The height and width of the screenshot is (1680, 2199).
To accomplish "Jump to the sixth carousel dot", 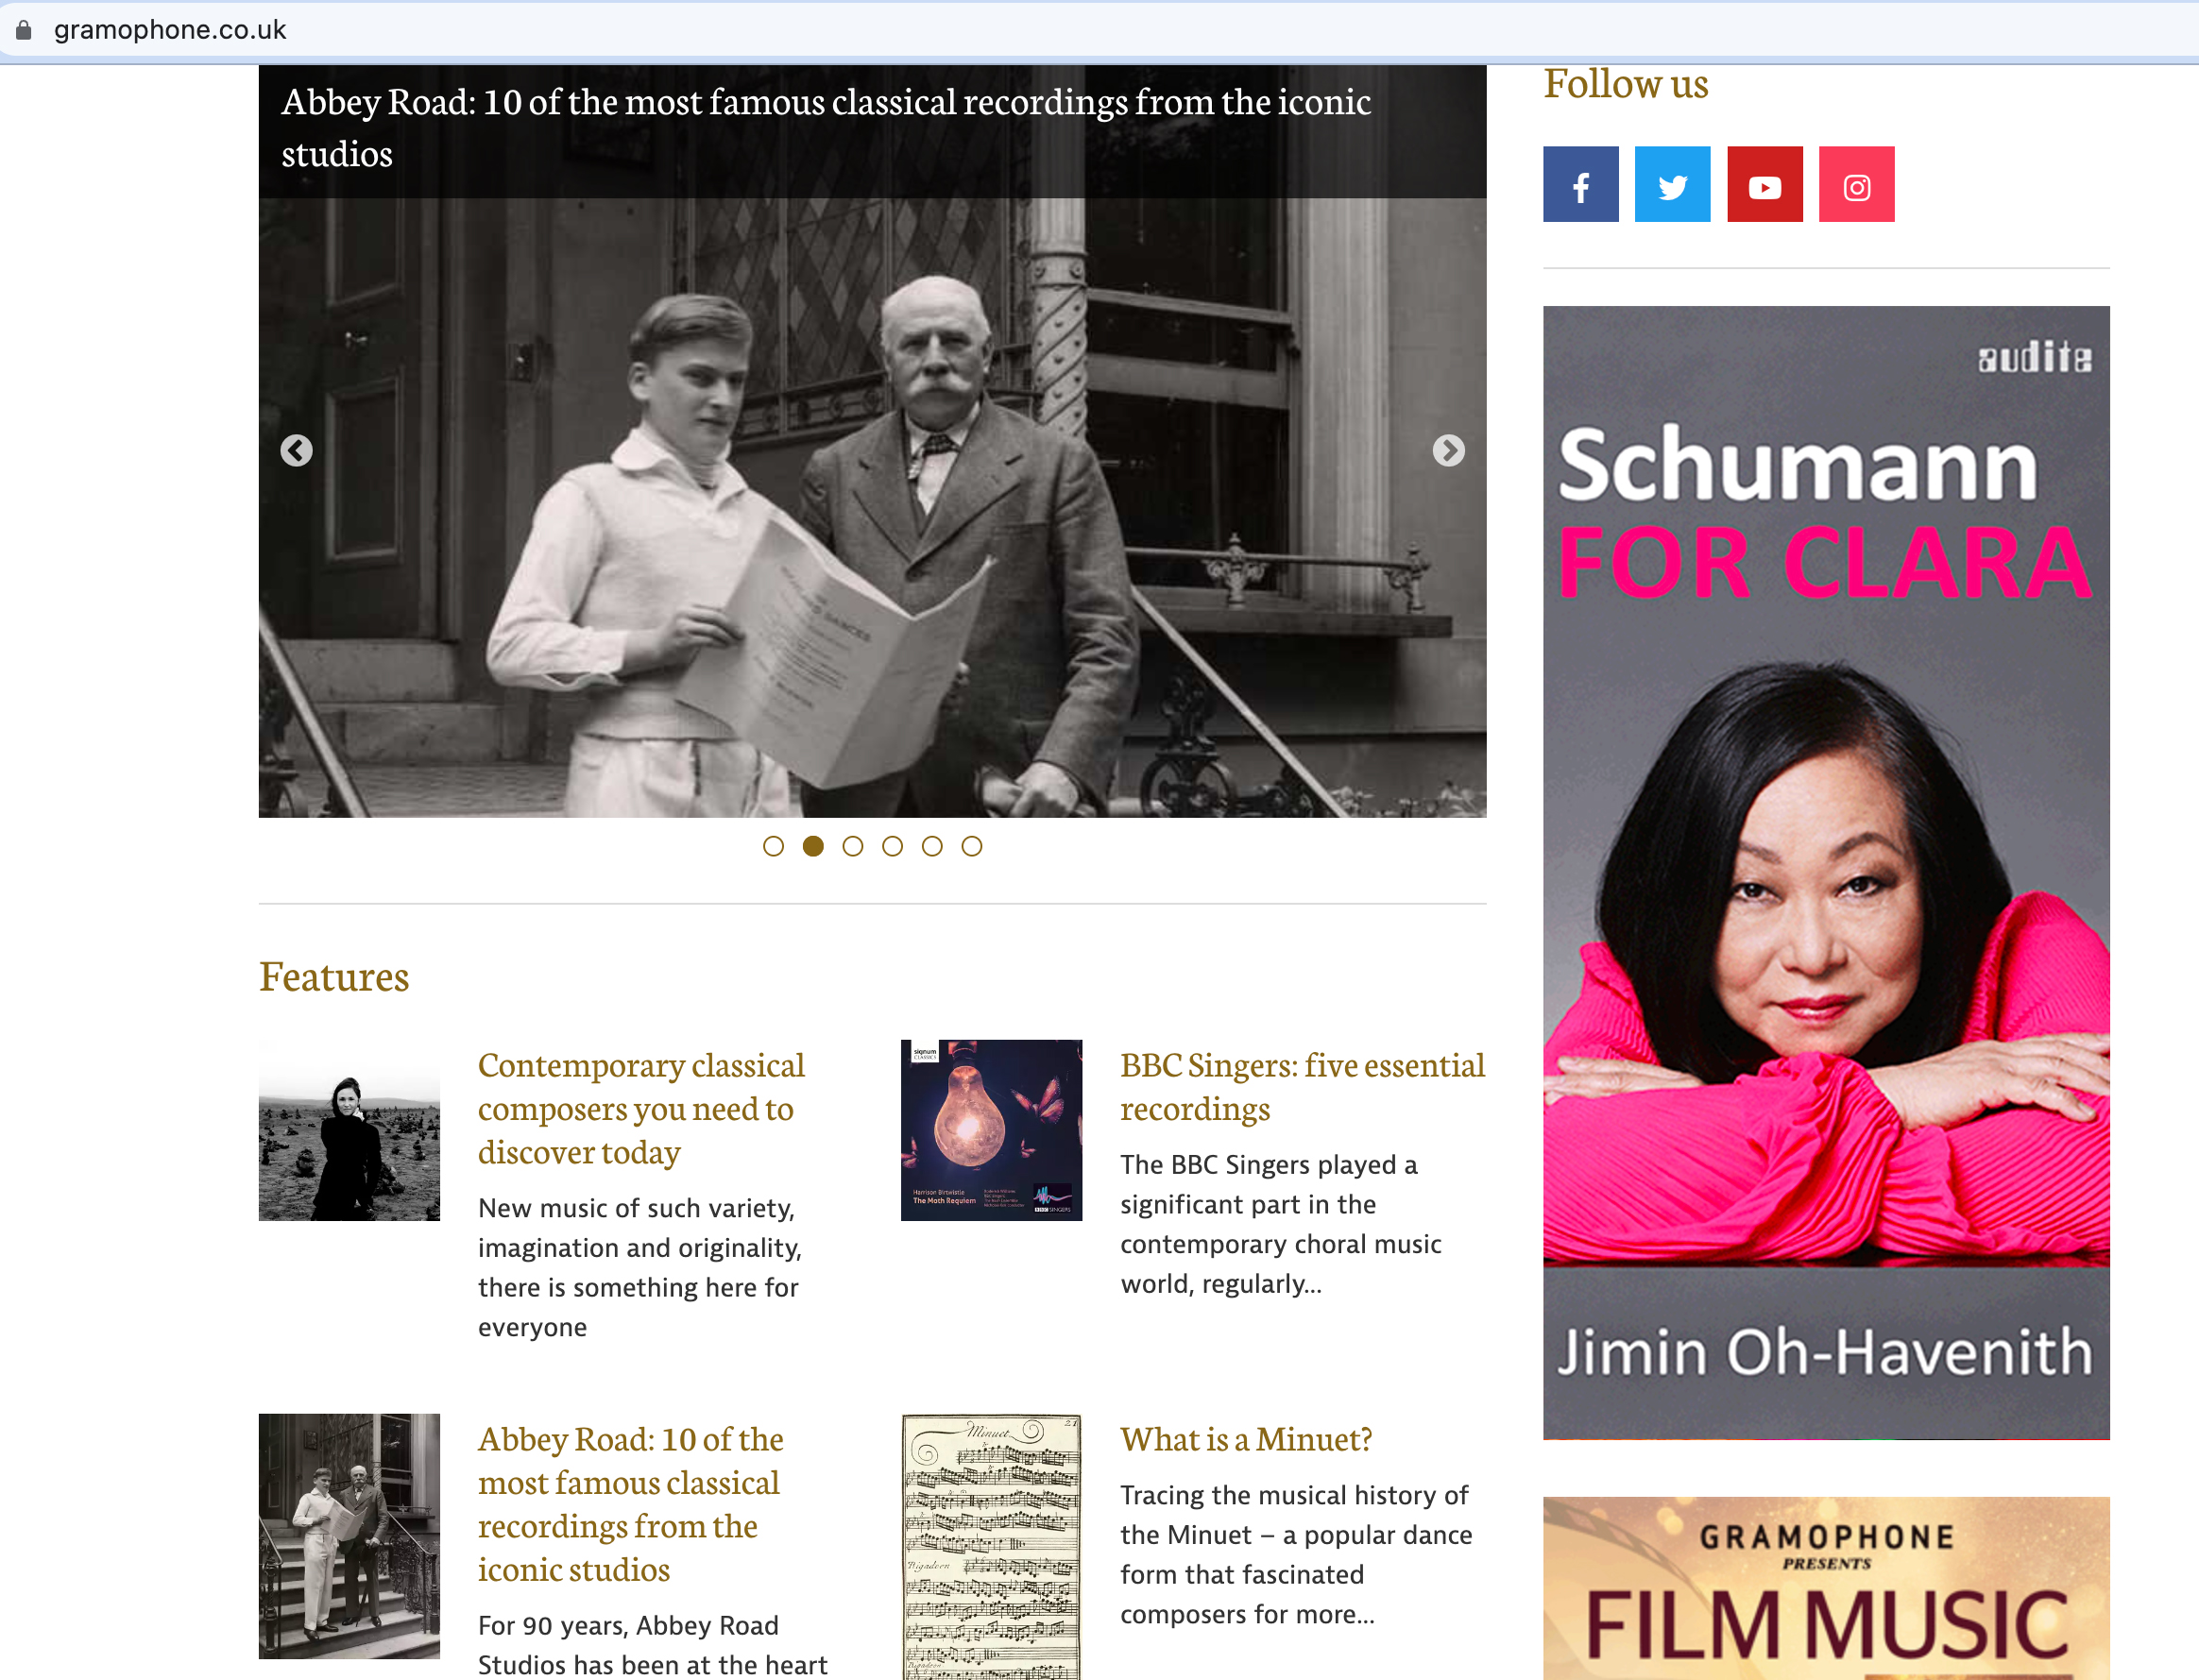I will 971,847.
